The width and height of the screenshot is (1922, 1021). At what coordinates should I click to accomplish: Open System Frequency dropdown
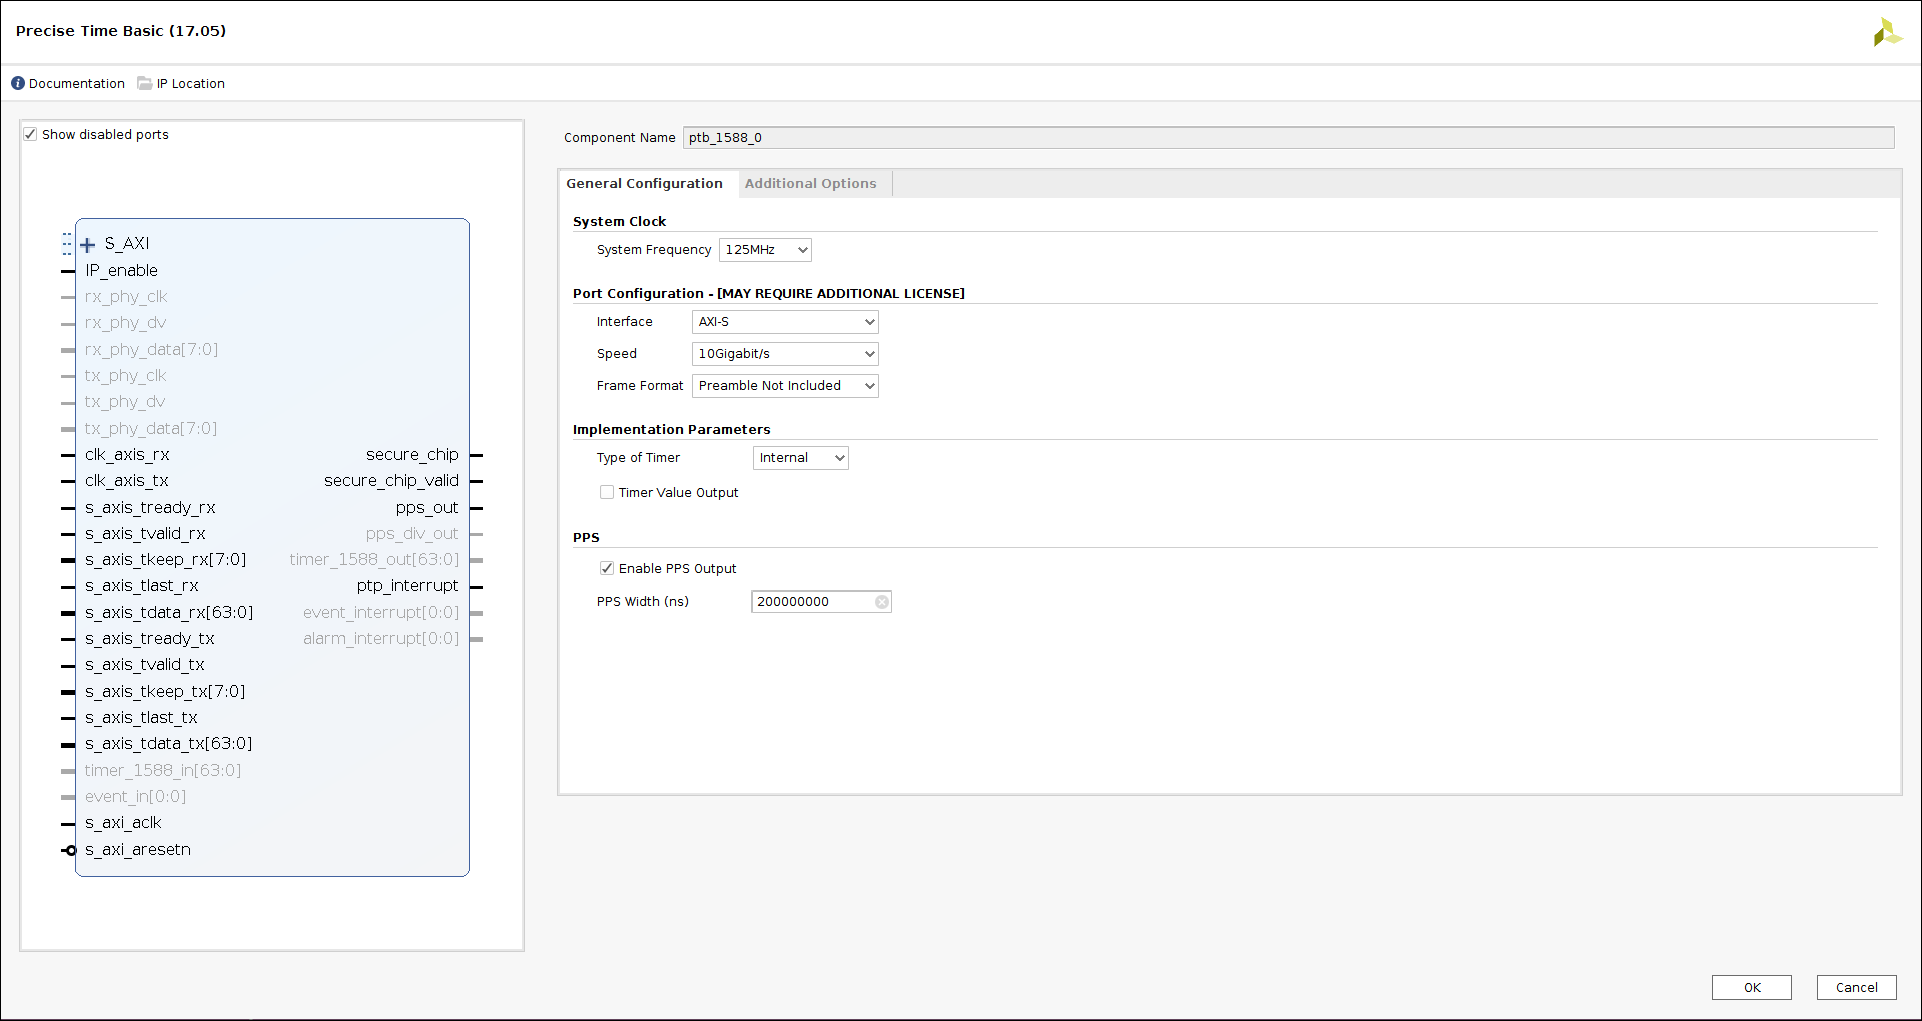pyautogui.click(x=765, y=250)
